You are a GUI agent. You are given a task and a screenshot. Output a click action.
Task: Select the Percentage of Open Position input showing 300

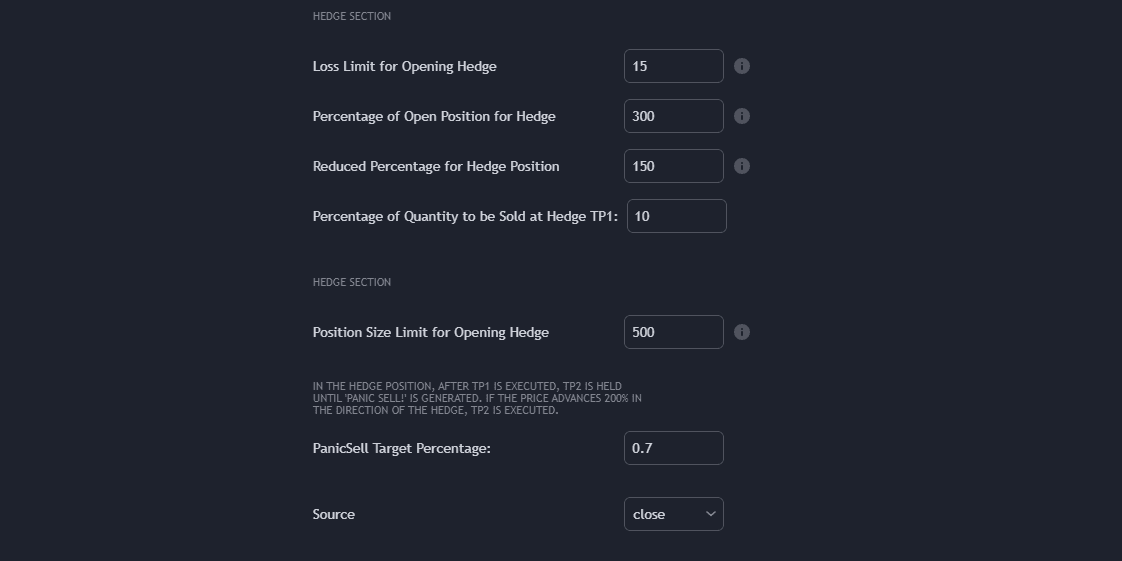pos(673,116)
